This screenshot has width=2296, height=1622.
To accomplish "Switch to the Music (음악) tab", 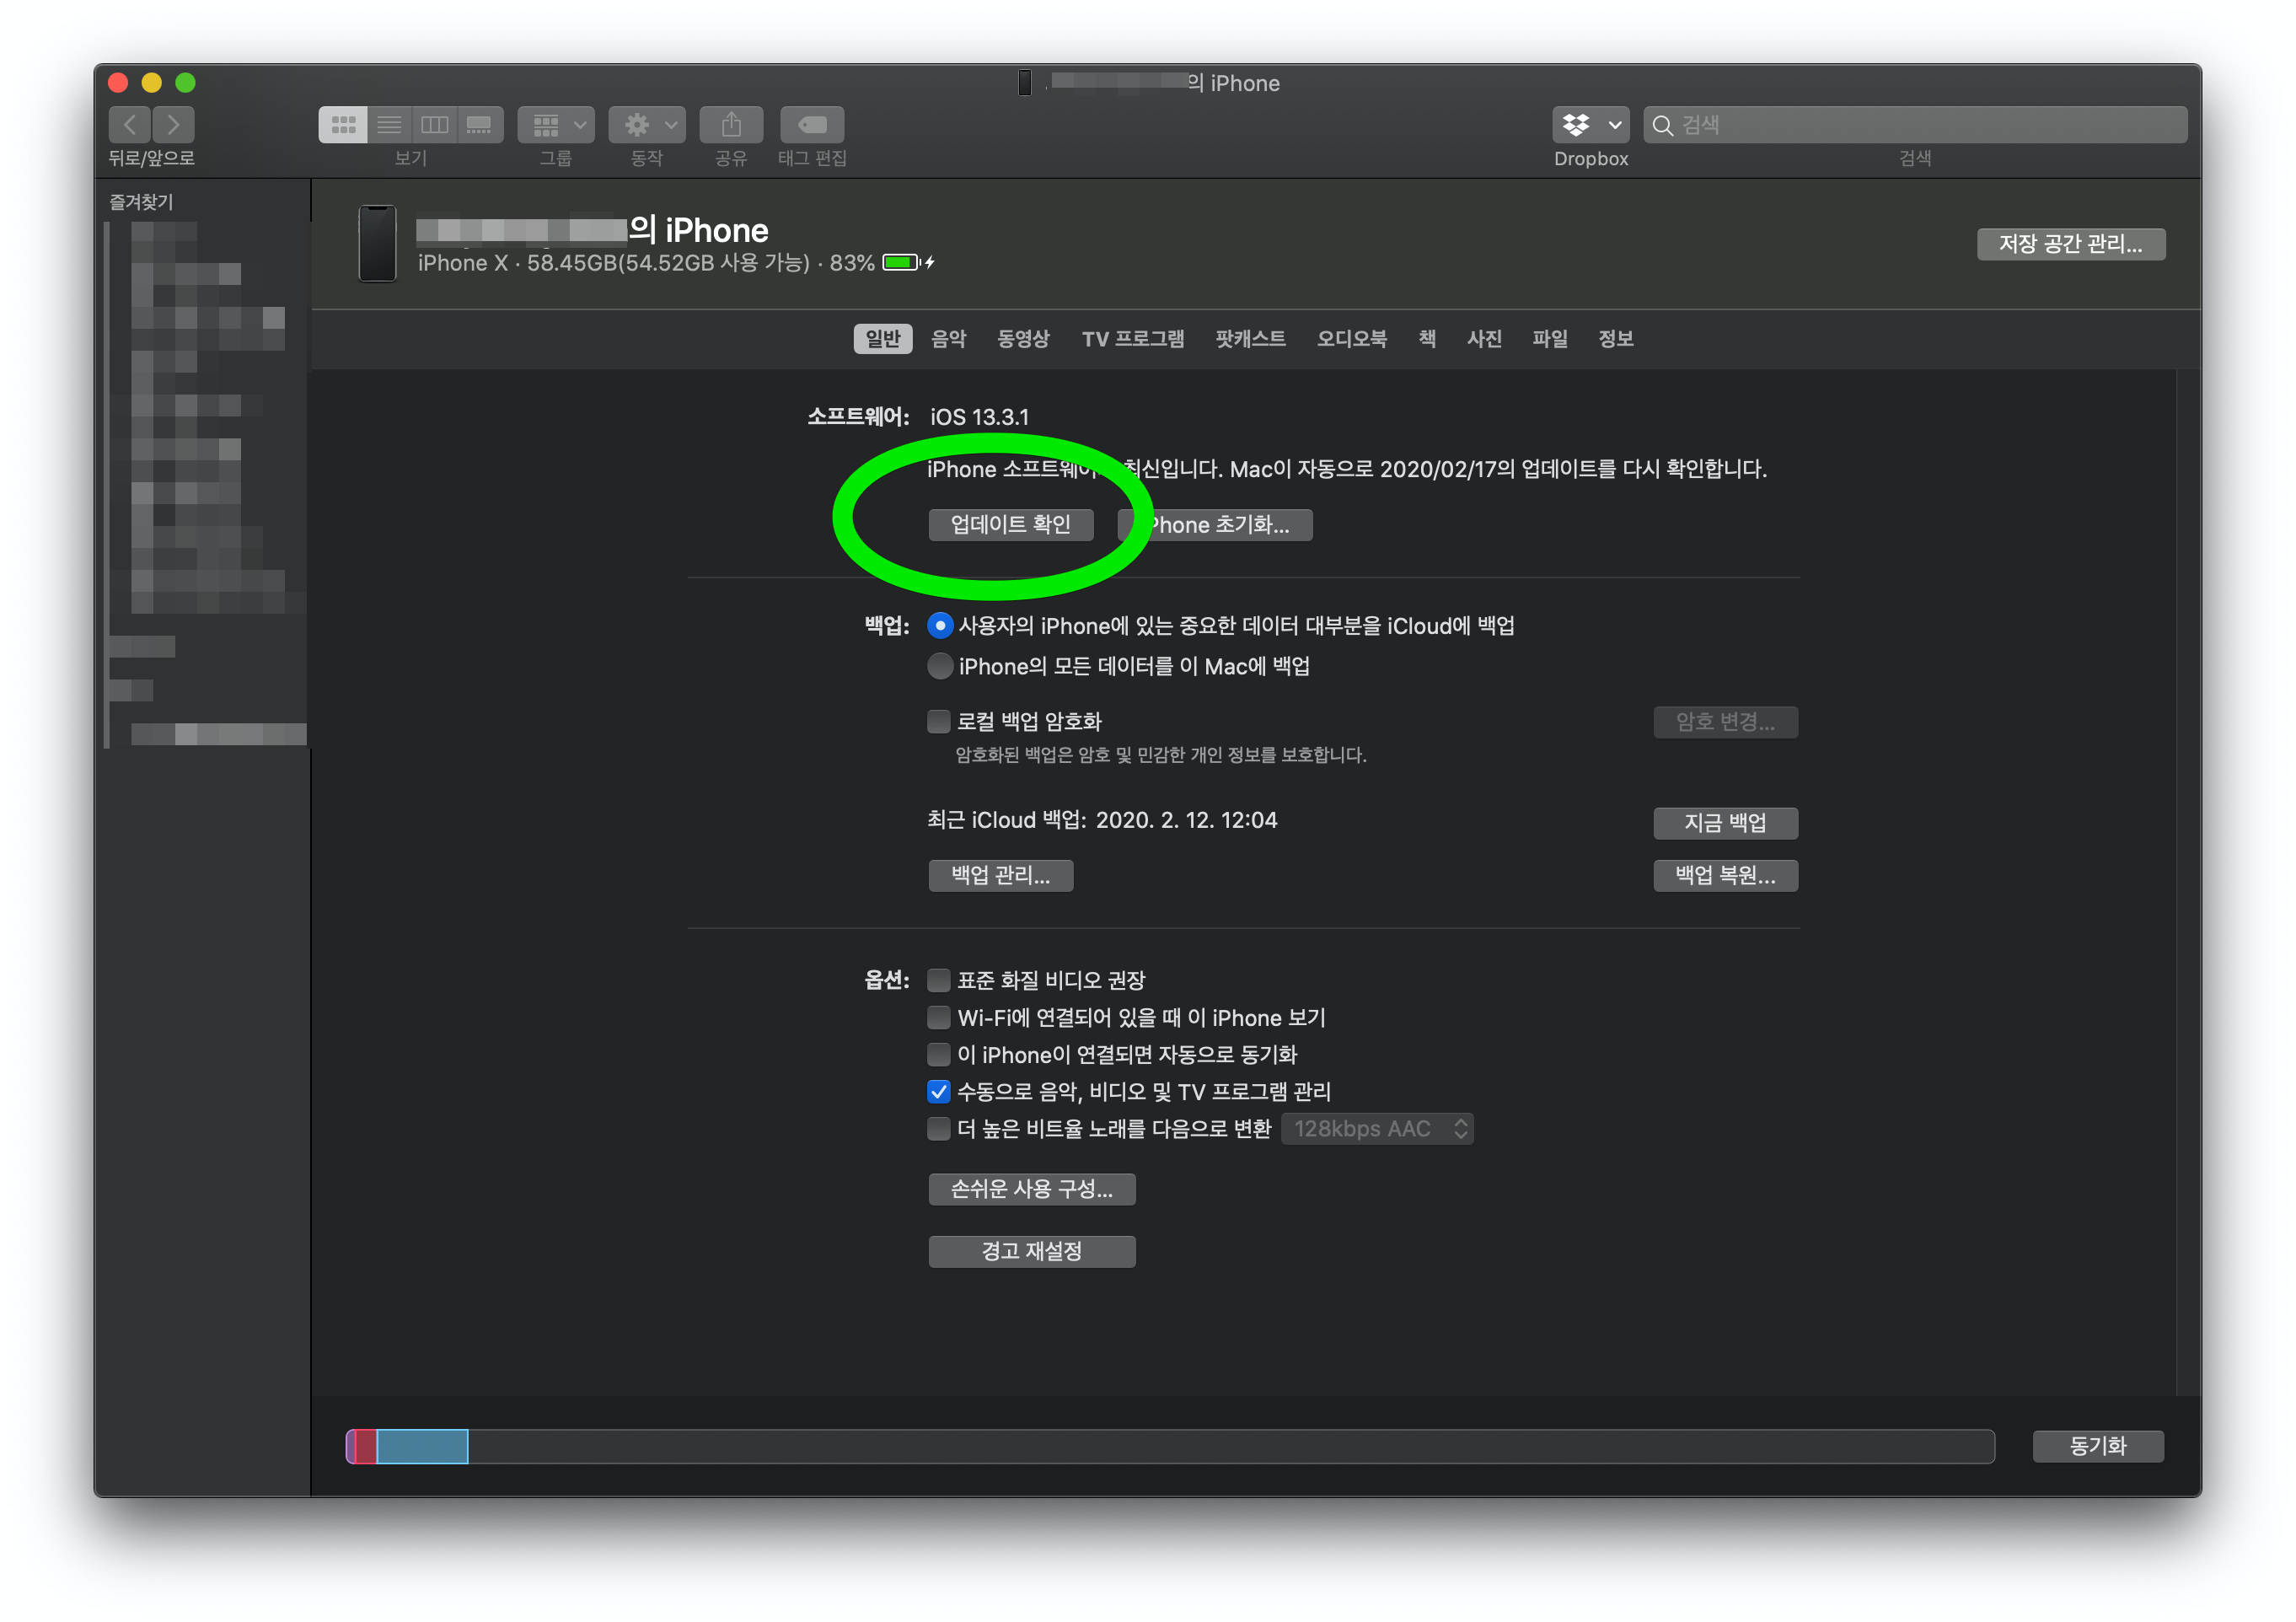I will point(949,339).
